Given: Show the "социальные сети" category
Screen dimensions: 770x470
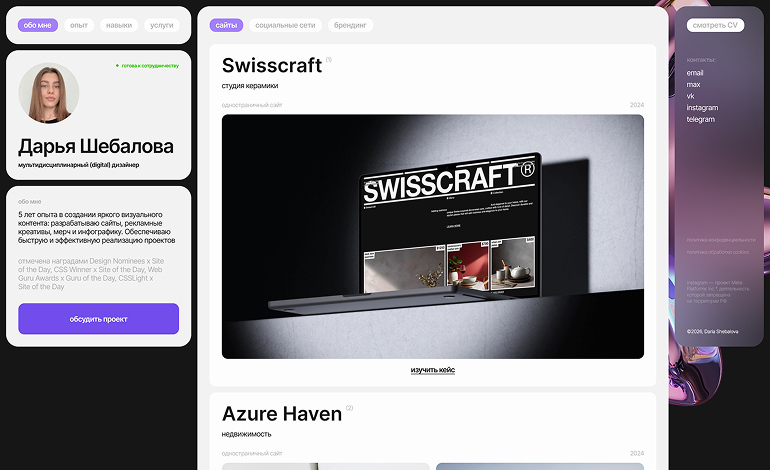Looking at the screenshot, I should (x=285, y=25).
